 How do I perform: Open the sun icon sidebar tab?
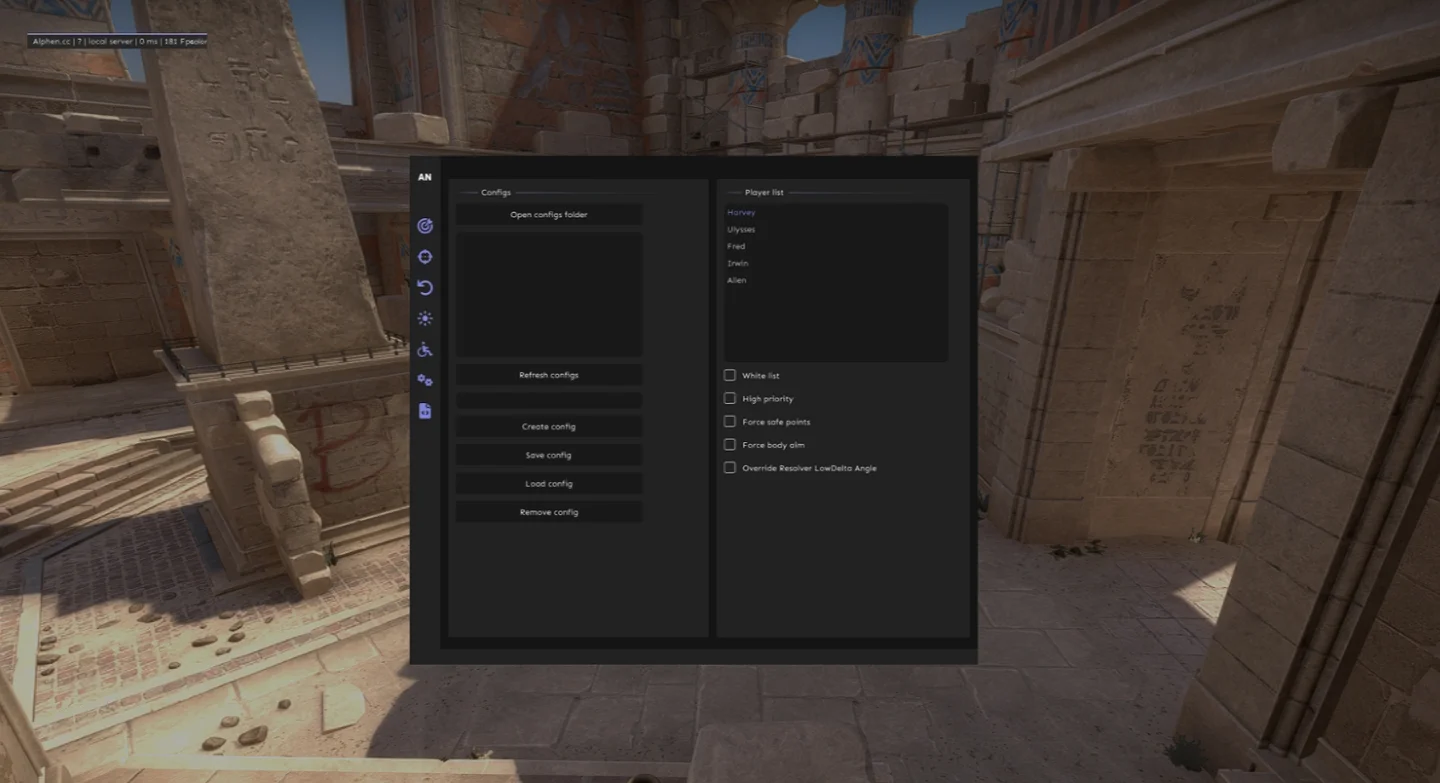coord(425,319)
